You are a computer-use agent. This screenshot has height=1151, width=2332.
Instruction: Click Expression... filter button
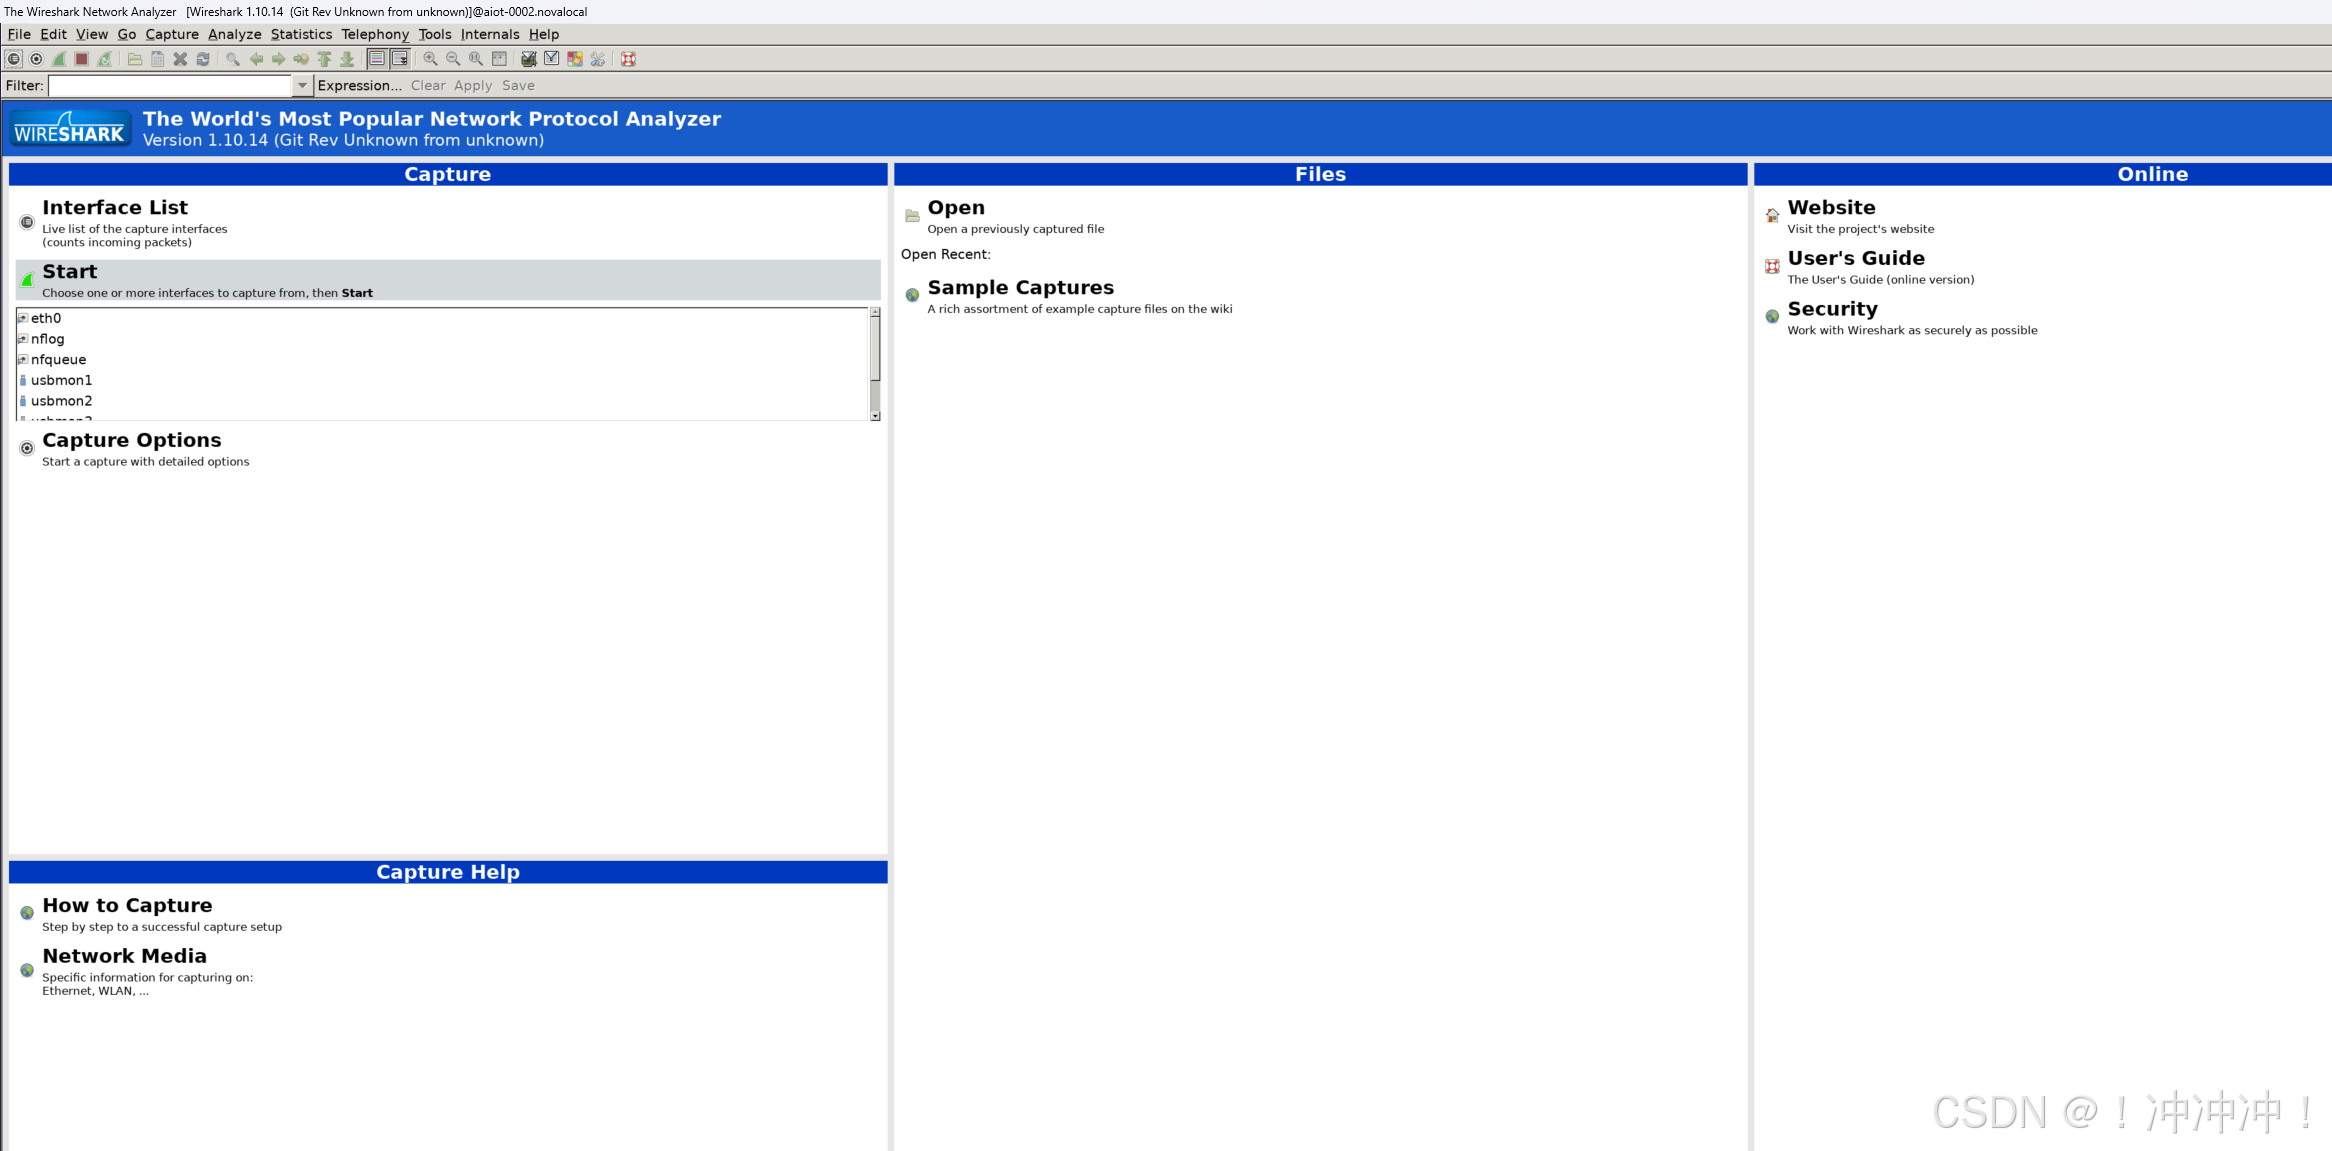point(359,86)
